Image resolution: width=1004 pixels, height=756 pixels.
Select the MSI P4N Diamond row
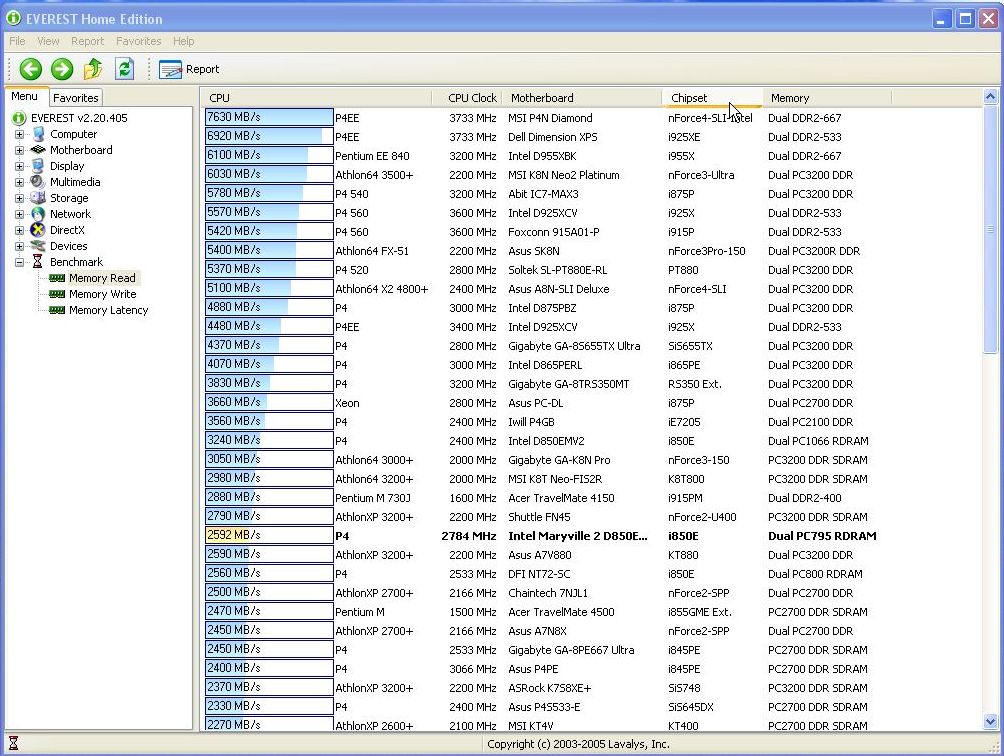(592, 118)
